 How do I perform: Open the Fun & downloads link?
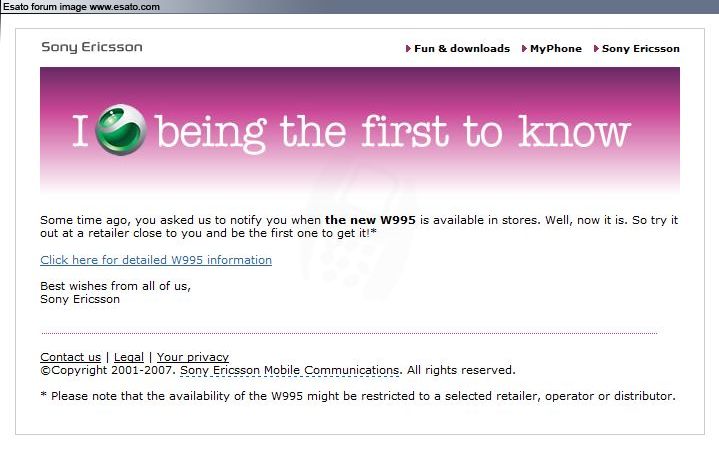coord(462,49)
